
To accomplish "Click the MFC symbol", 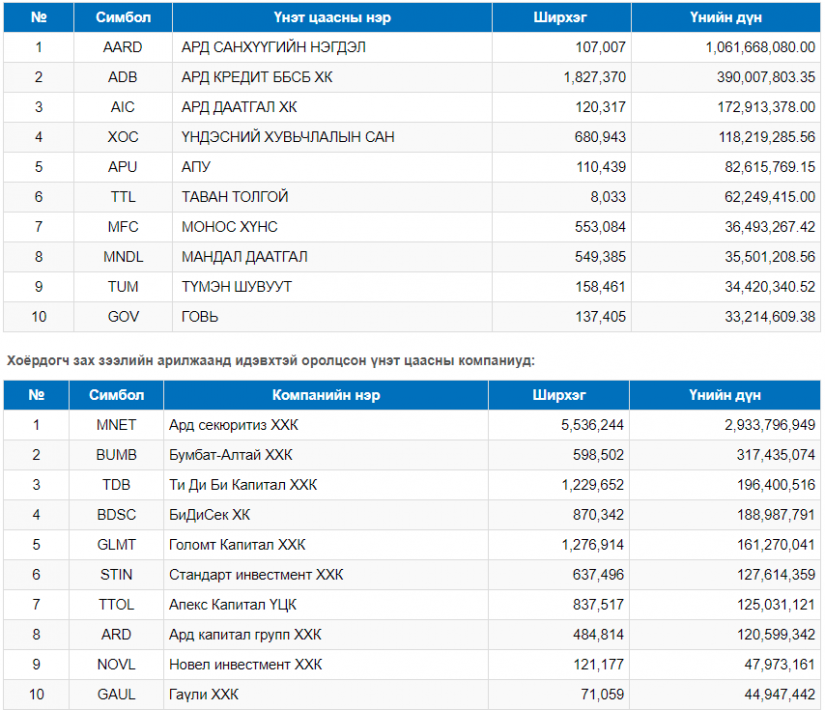I will coord(123,227).
